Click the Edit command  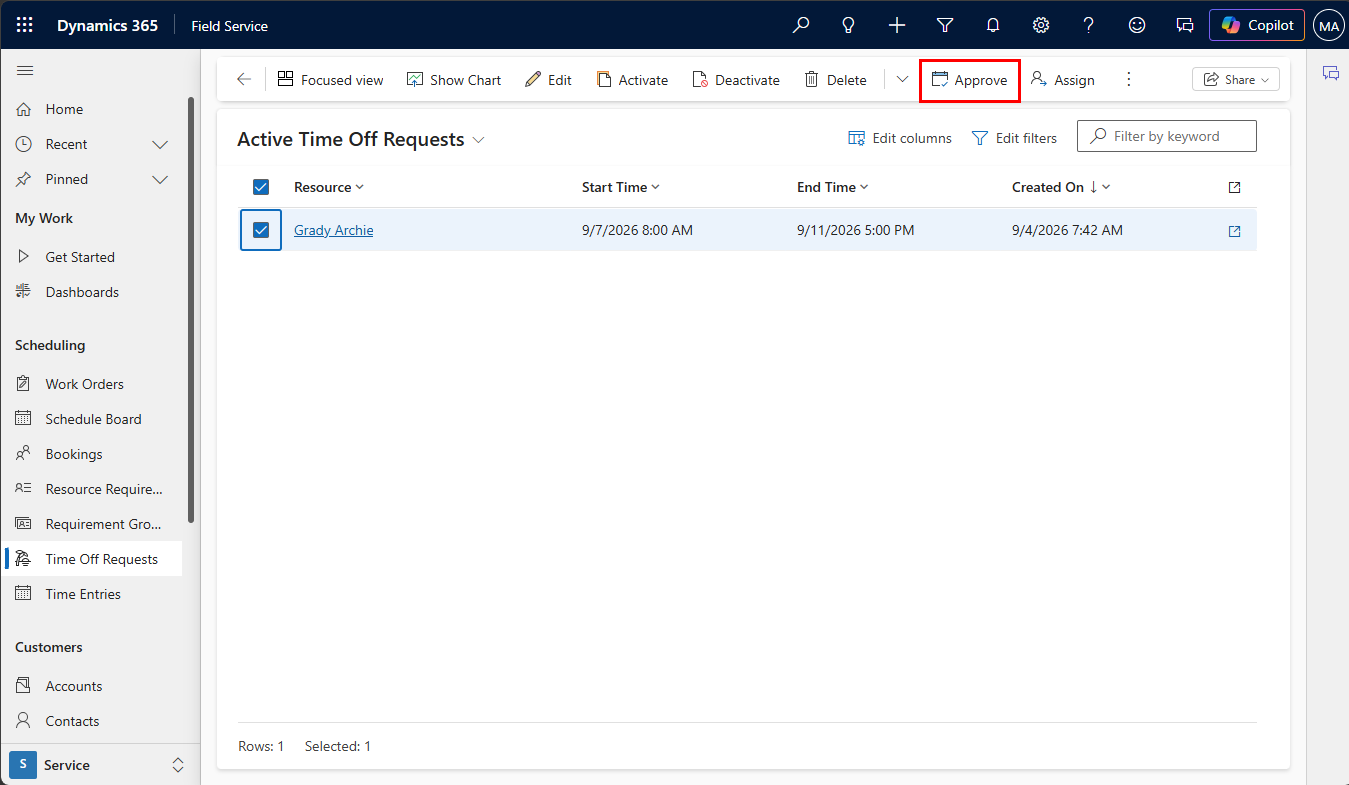[x=548, y=80]
